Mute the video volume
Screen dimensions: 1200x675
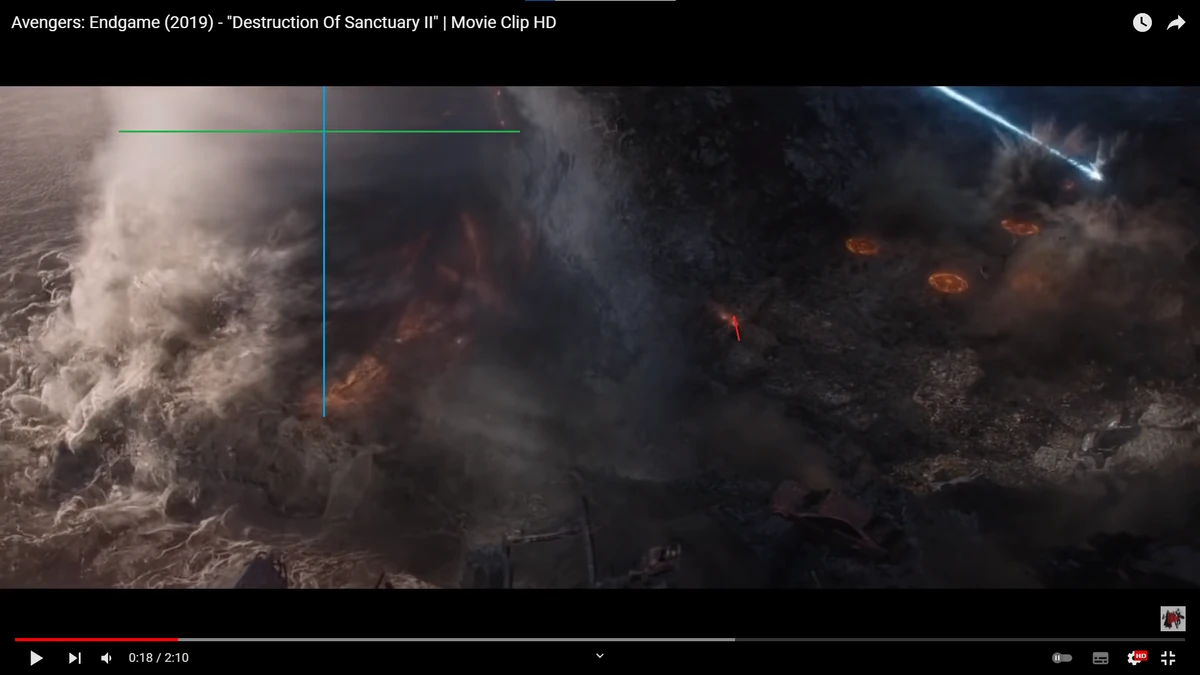[106, 658]
